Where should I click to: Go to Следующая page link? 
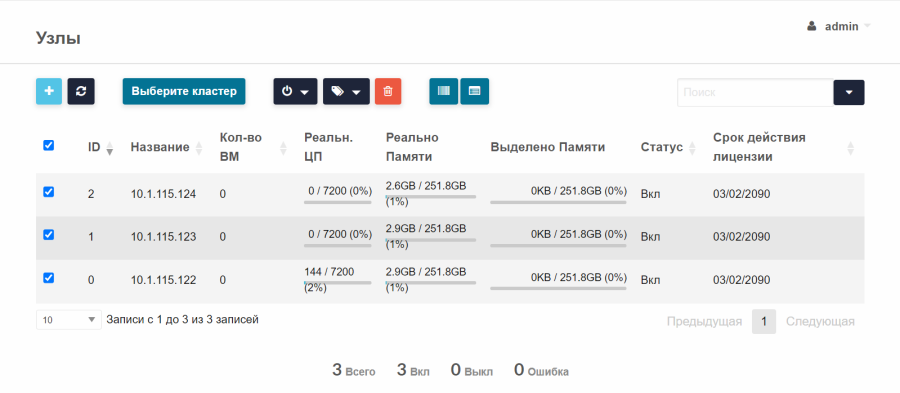tap(820, 321)
